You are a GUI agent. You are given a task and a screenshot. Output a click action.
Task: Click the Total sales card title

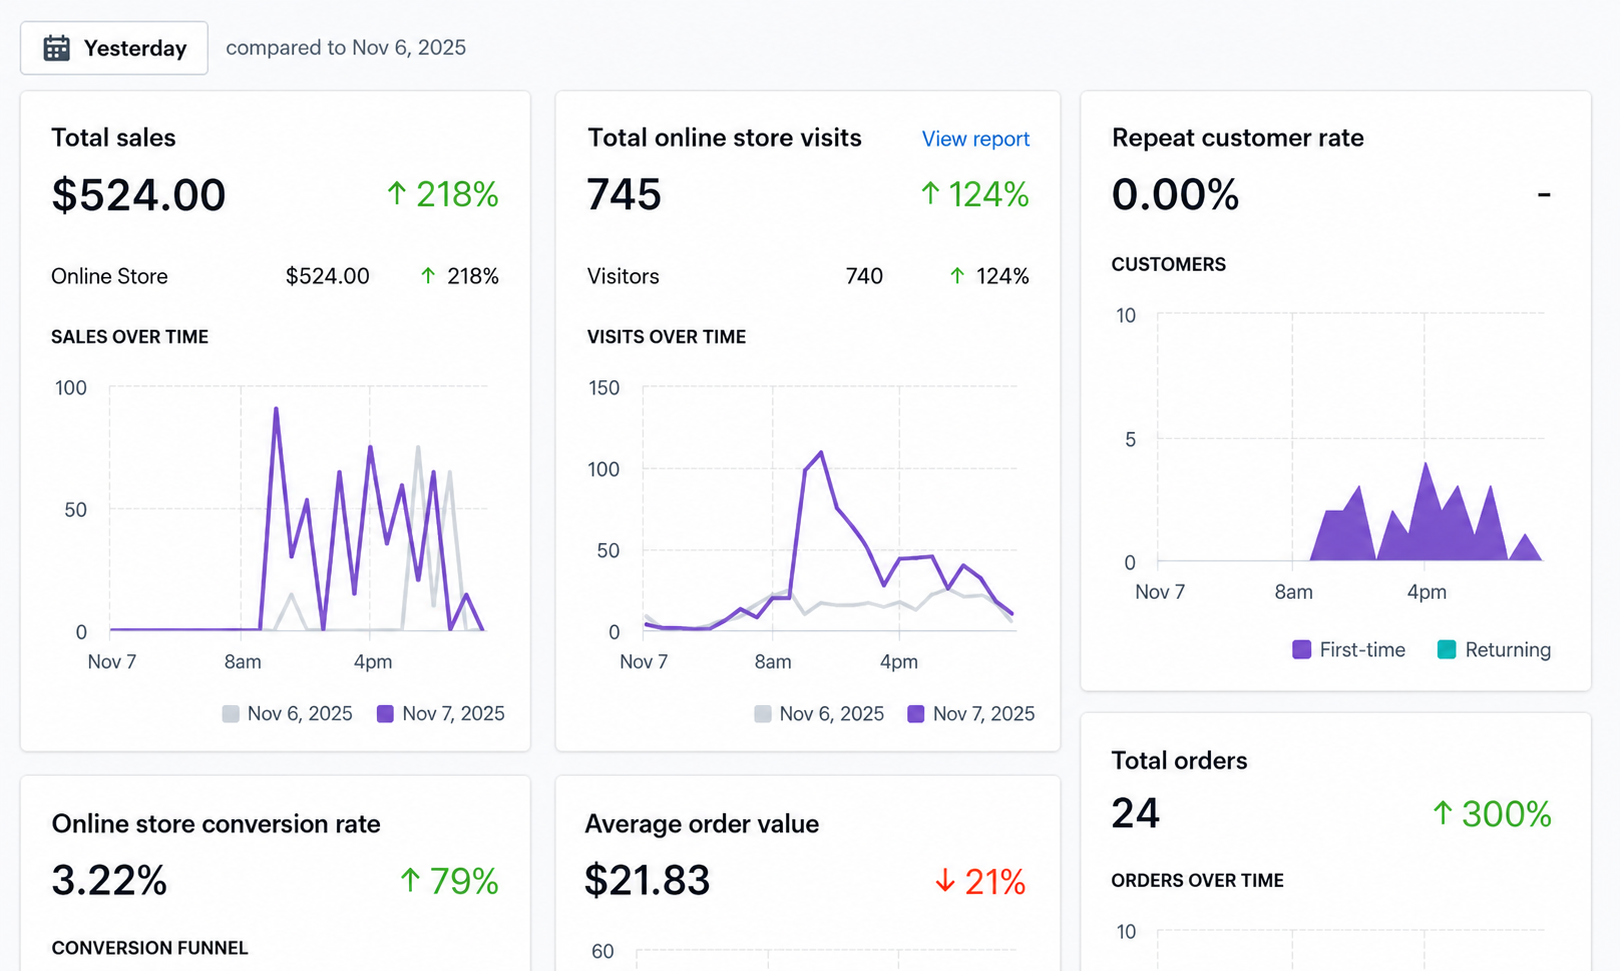[113, 138]
